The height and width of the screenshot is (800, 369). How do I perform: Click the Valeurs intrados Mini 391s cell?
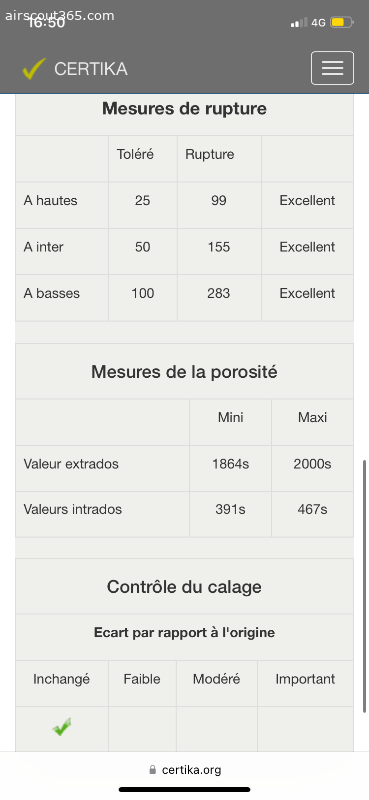pyautogui.click(x=230, y=509)
